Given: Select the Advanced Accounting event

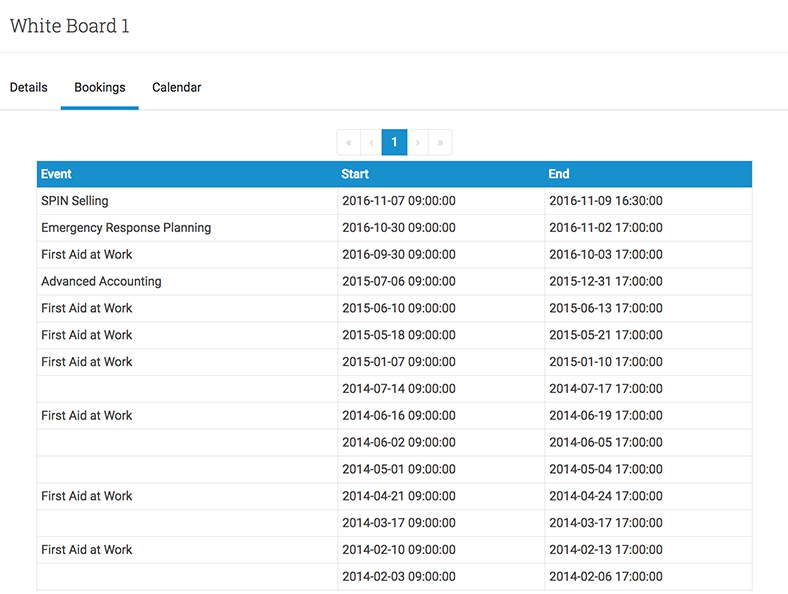Looking at the screenshot, I should click(102, 281).
